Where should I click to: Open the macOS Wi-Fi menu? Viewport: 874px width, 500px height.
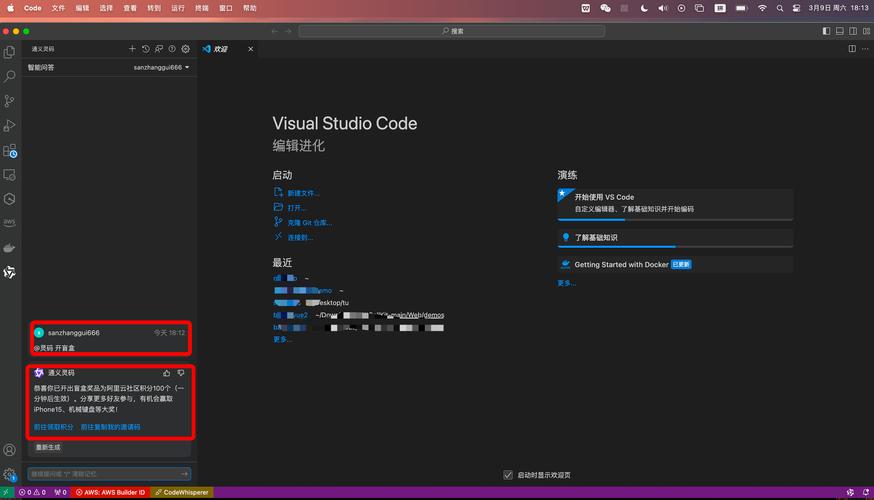tap(762, 8)
